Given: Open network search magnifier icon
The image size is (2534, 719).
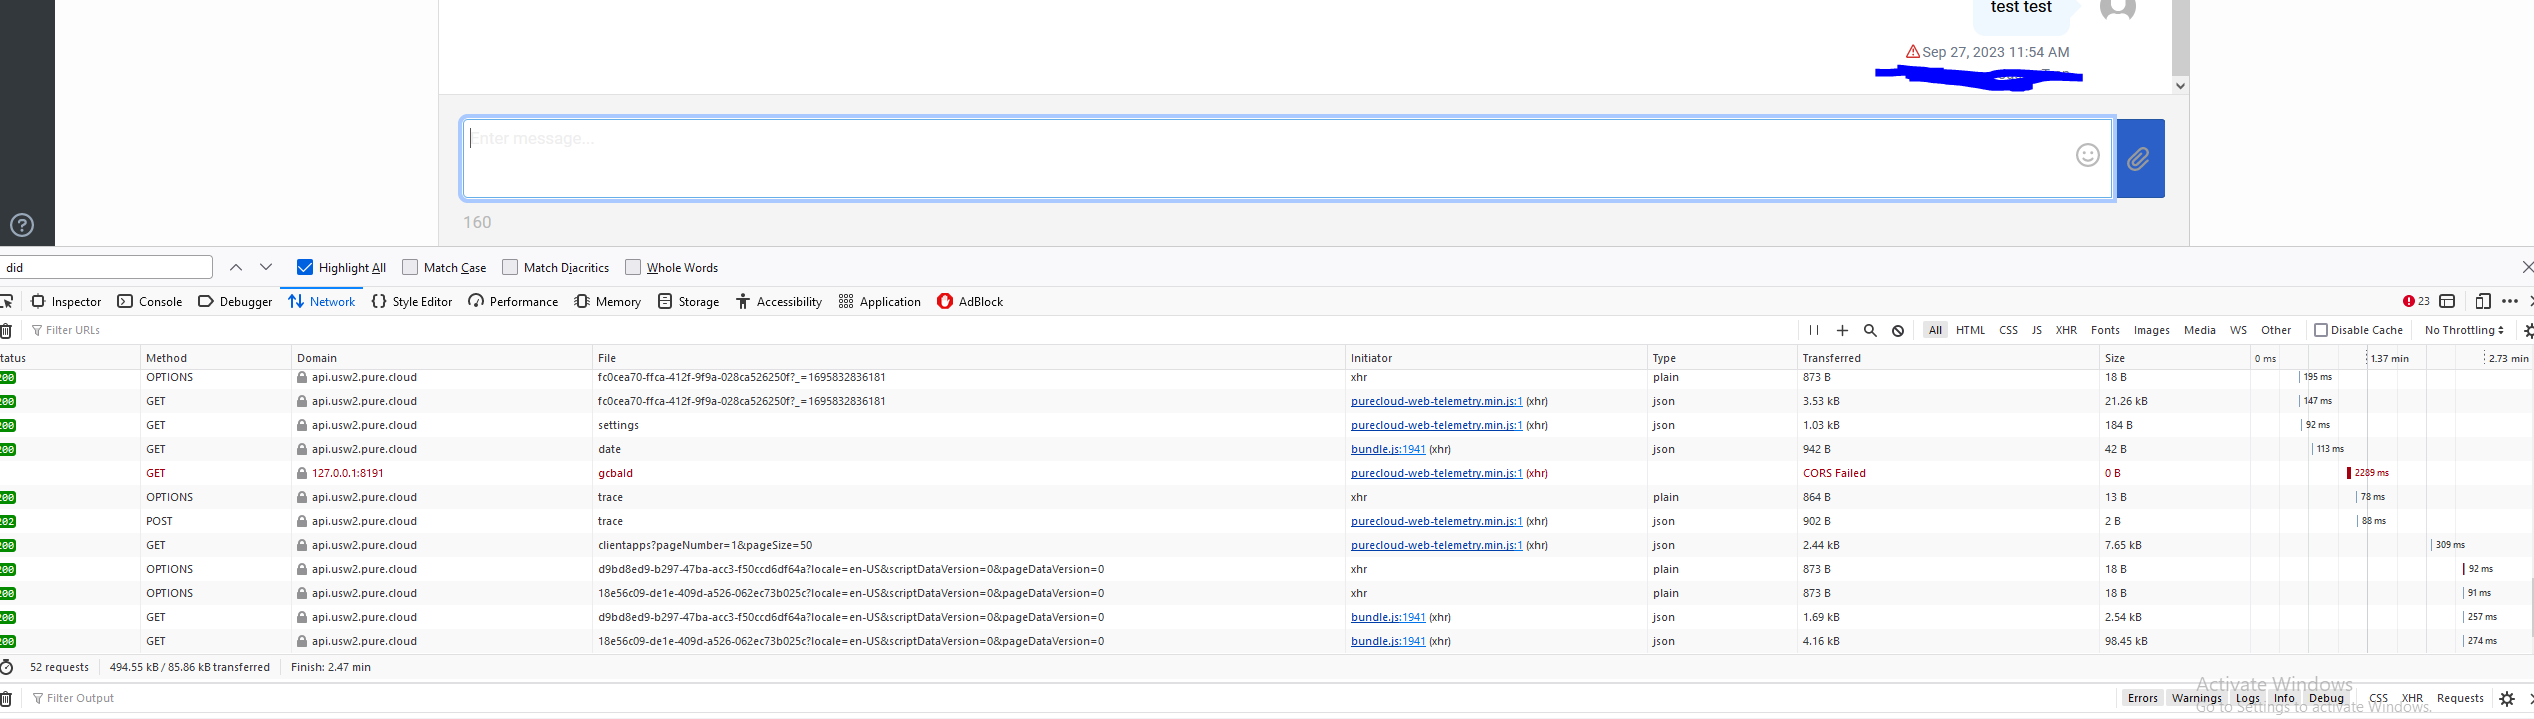Looking at the screenshot, I should [1870, 330].
